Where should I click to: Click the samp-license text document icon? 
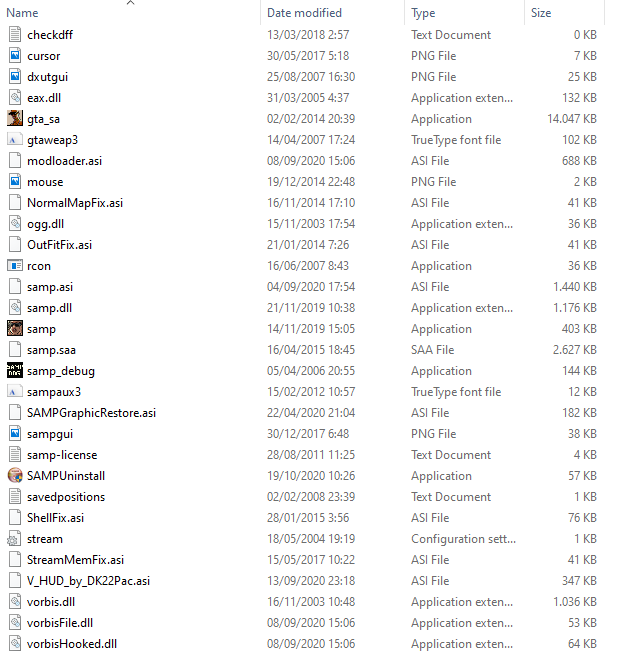pos(15,455)
